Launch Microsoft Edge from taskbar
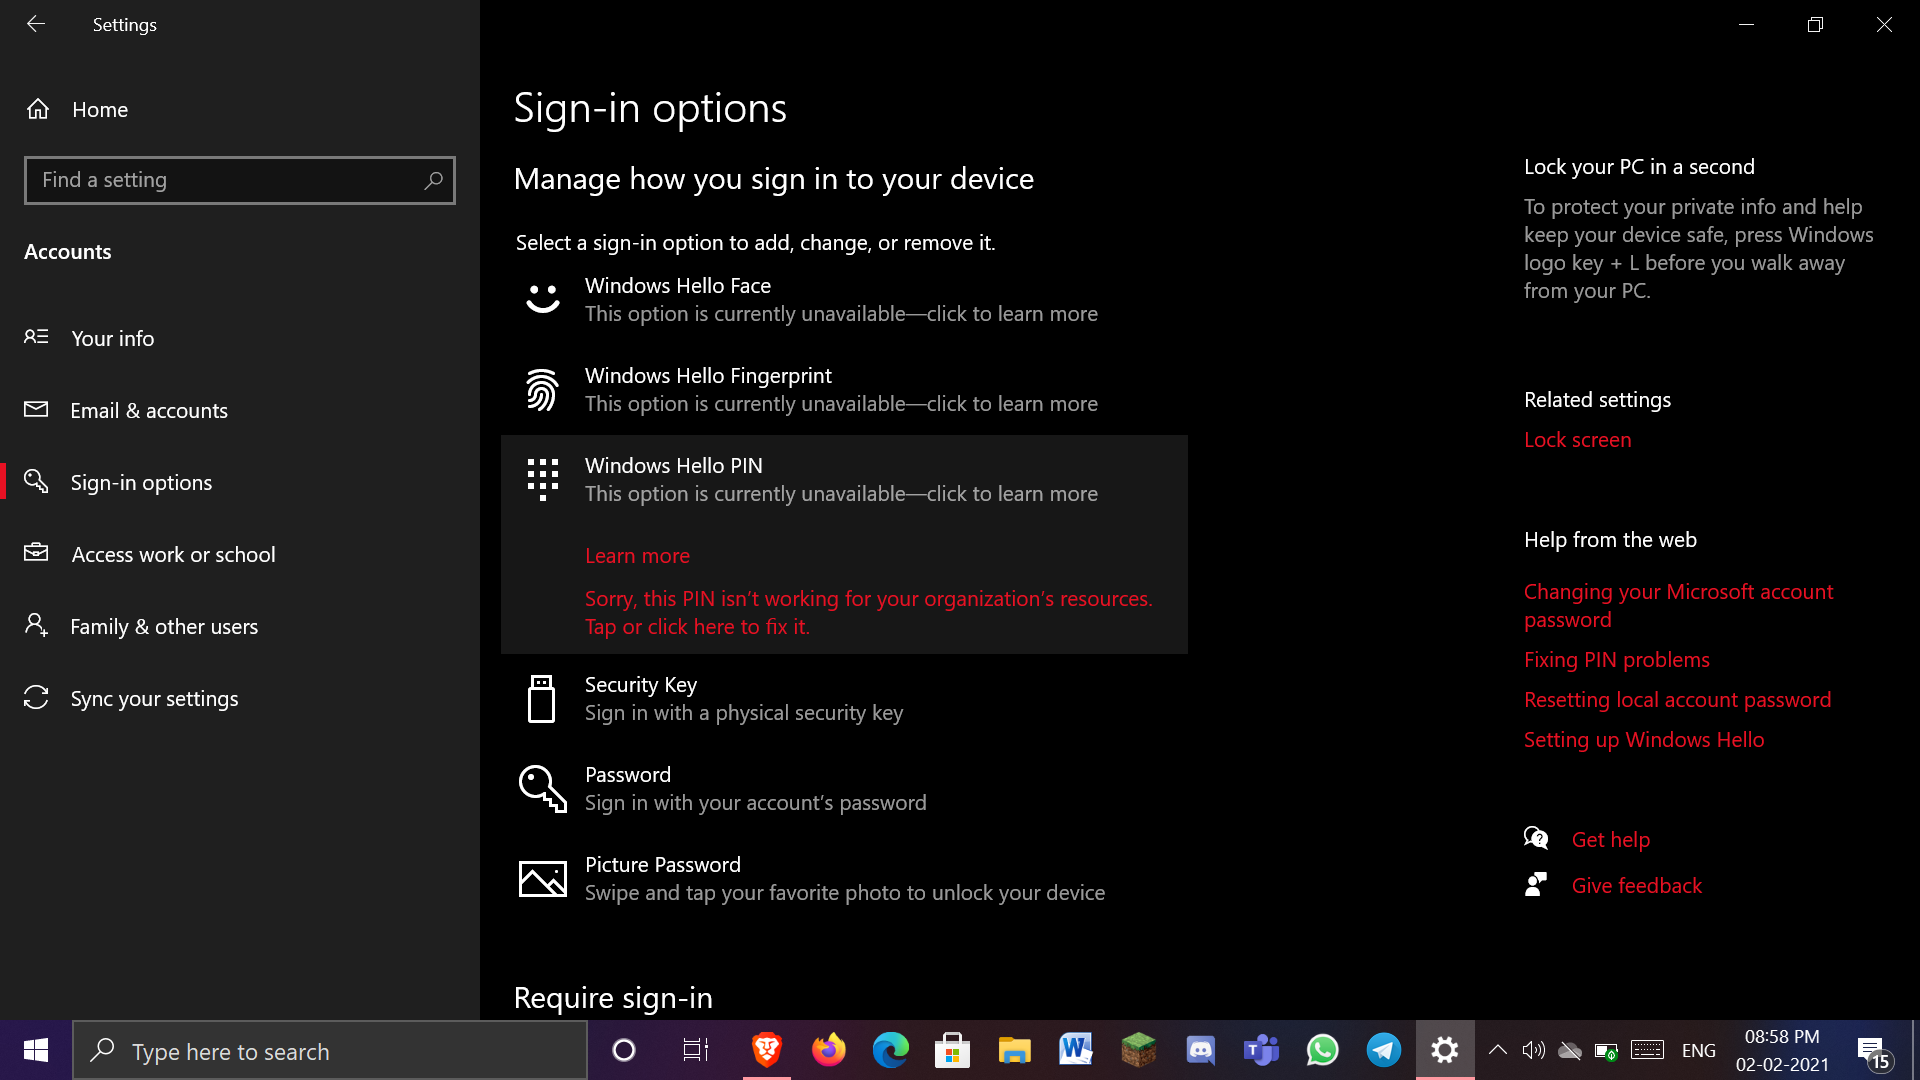This screenshot has width=1920, height=1080. pos(890,1050)
